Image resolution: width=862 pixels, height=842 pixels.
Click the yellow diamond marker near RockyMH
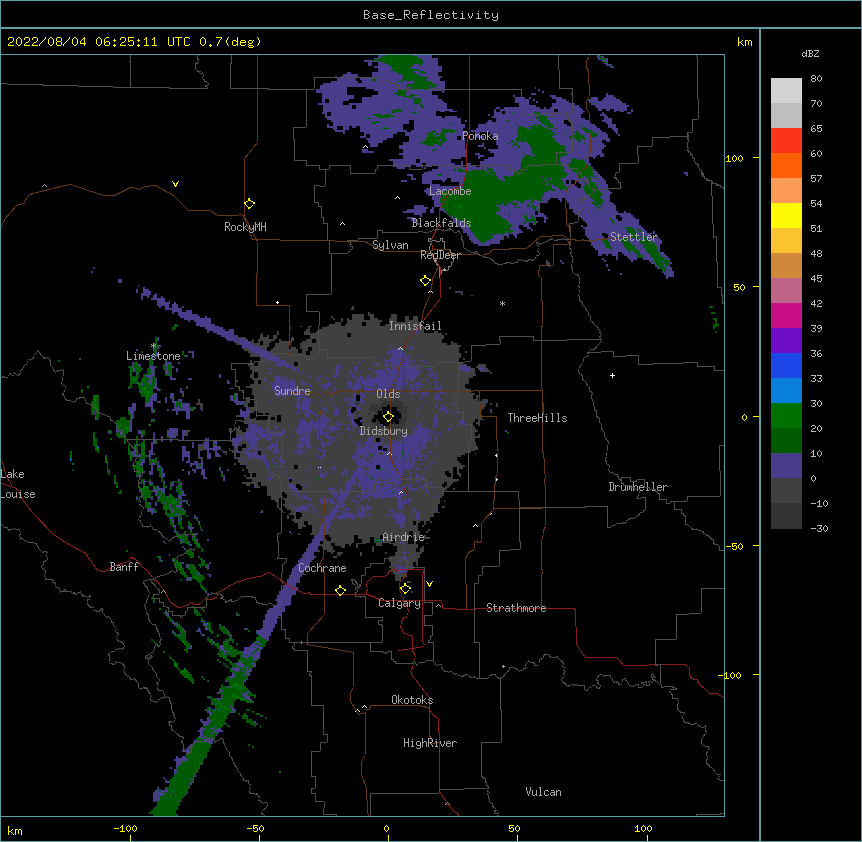point(250,204)
